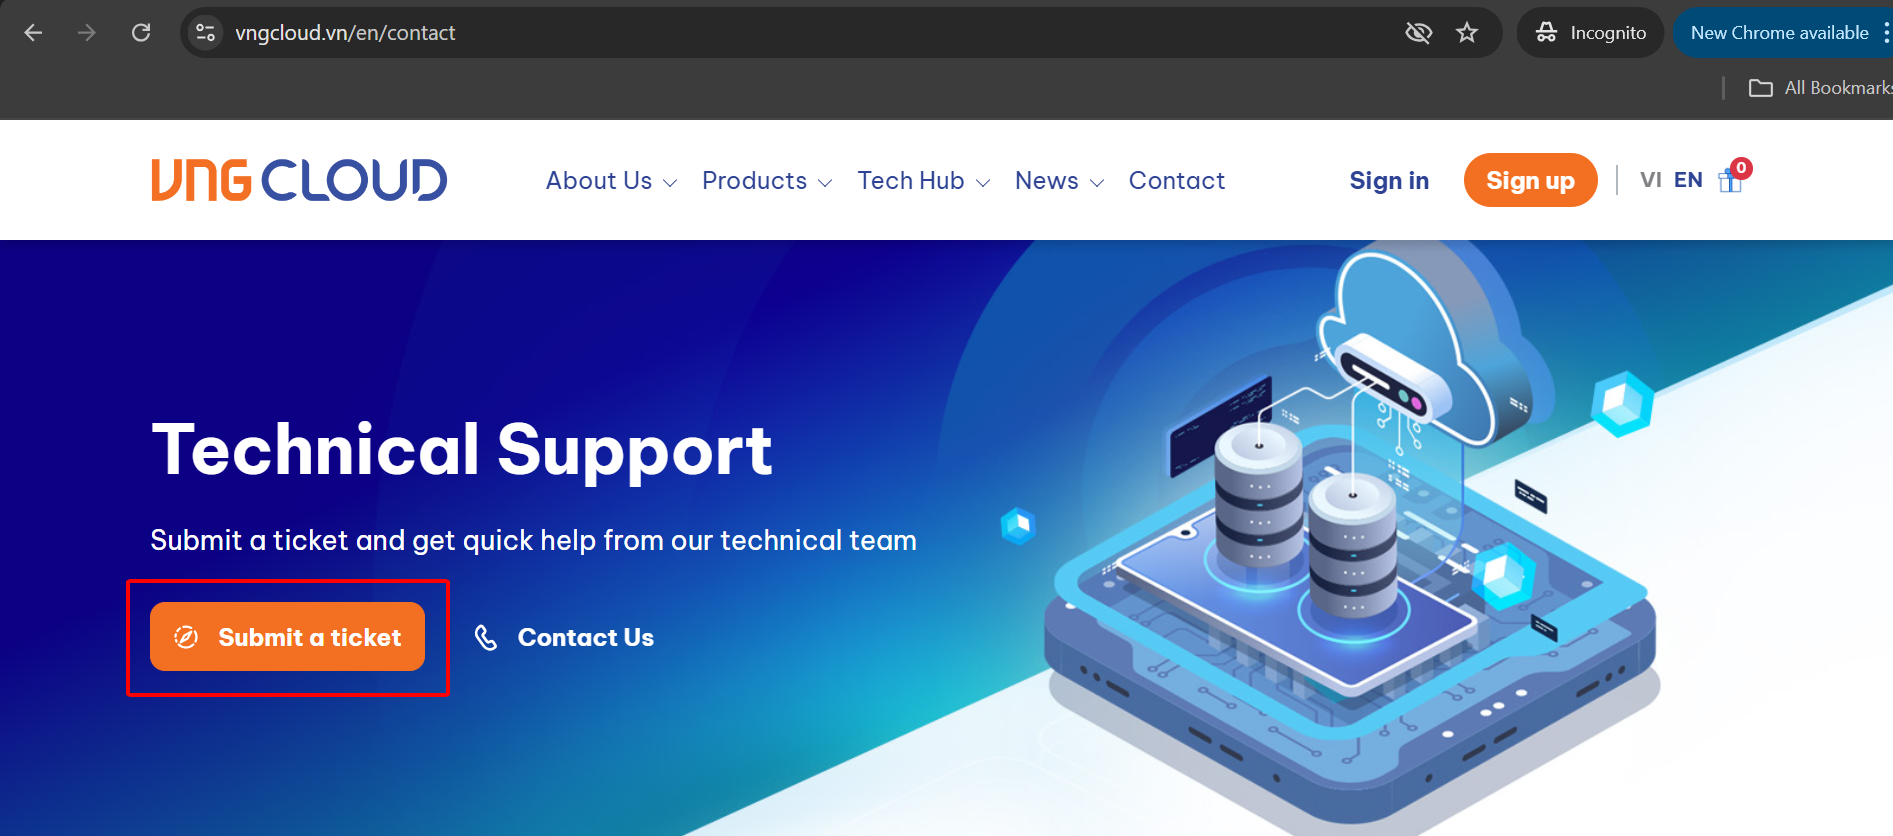
Task: Open the gift cart icon
Action: click(x=1732, y=178)
